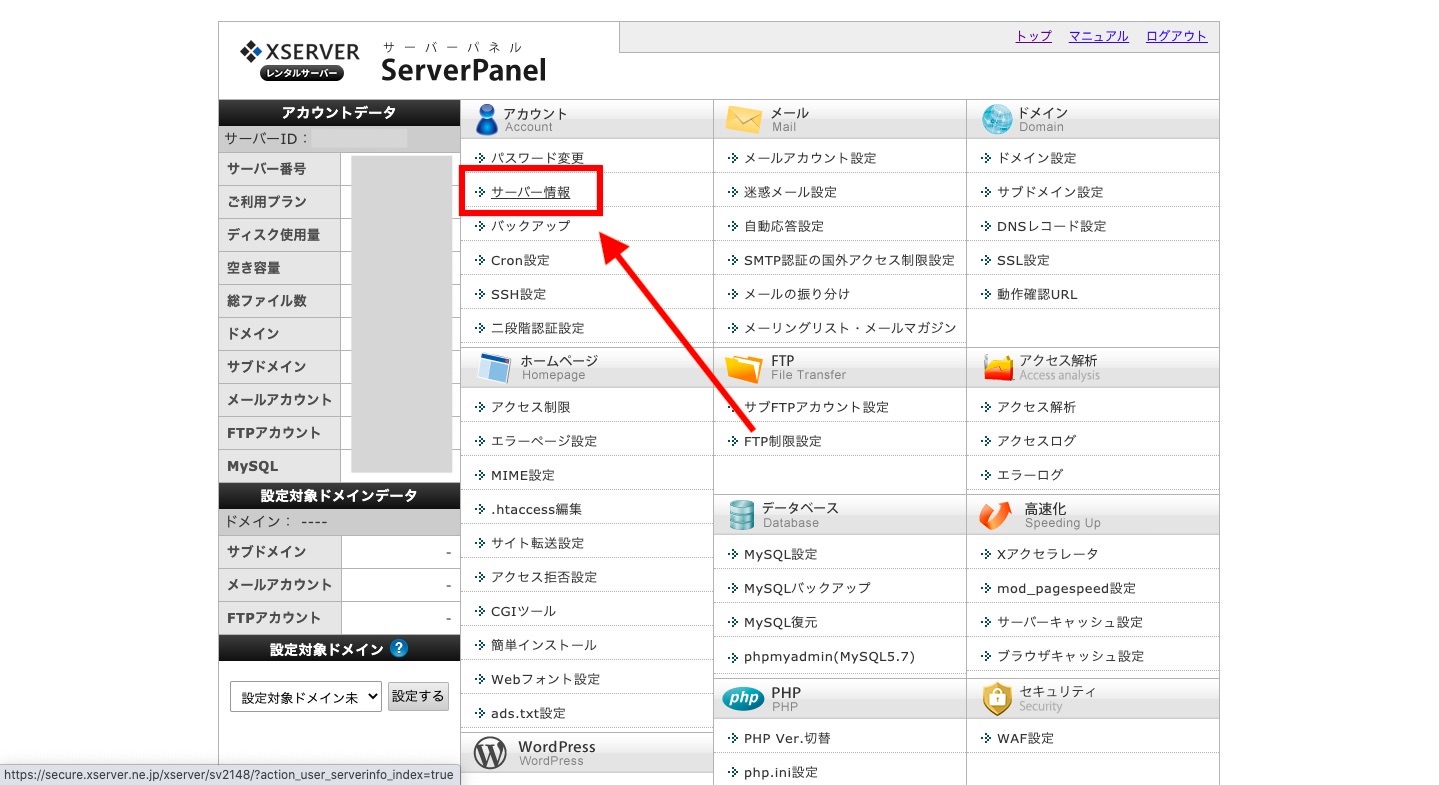Click the blue help question mark icon
This screenshot has width=1439, height=785.
399,648
